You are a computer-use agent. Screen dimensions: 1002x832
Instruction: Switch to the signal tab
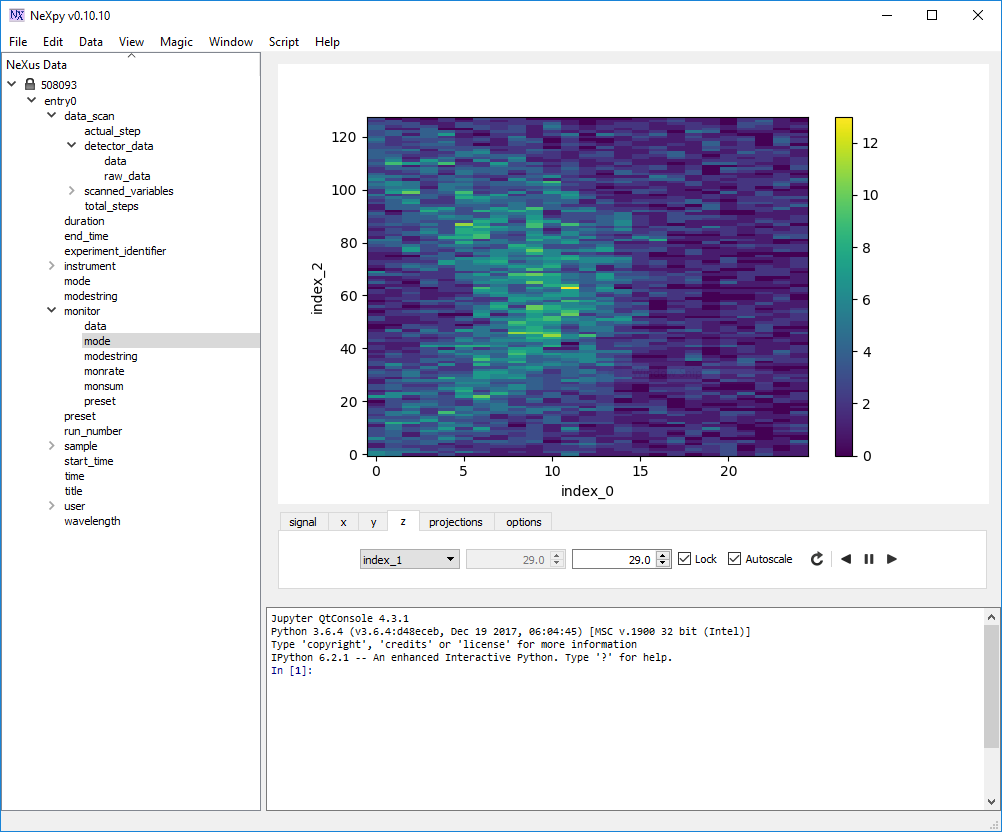[302, 522]
